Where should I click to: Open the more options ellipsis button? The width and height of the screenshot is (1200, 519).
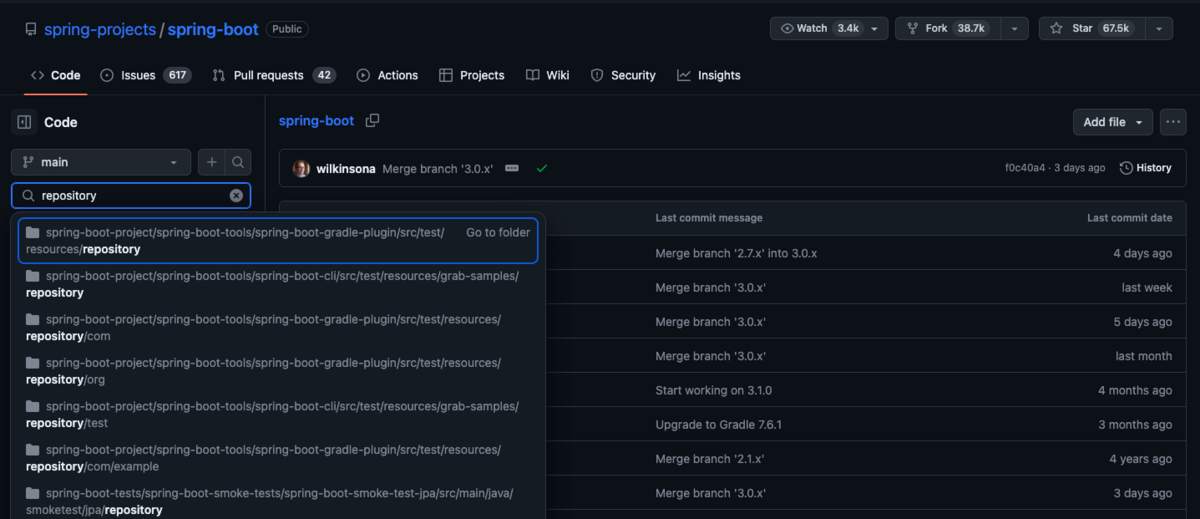click(x=1172, y=122)
